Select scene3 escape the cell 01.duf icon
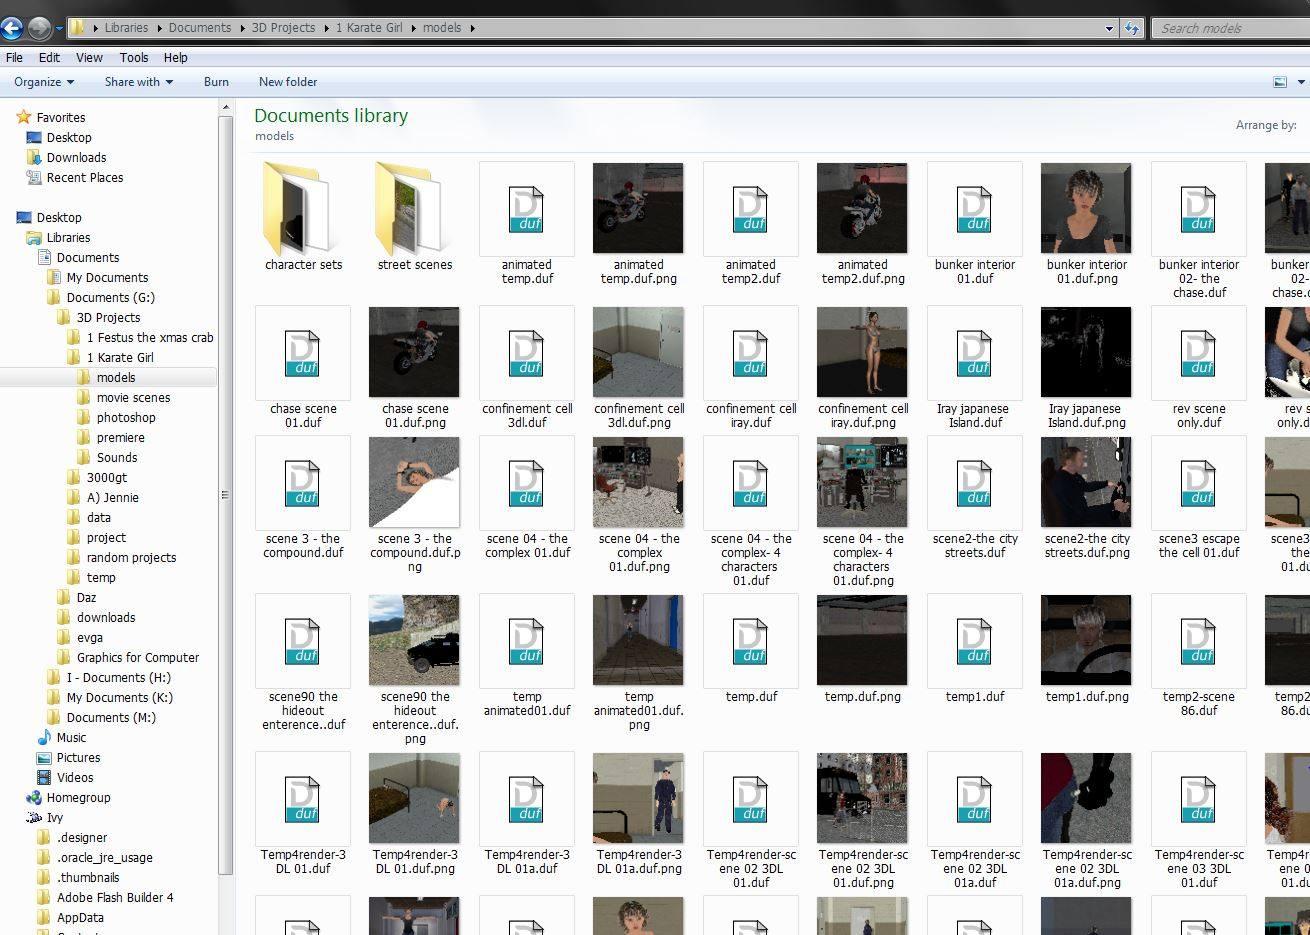 pyautogui.click(x=1199, y=482)
